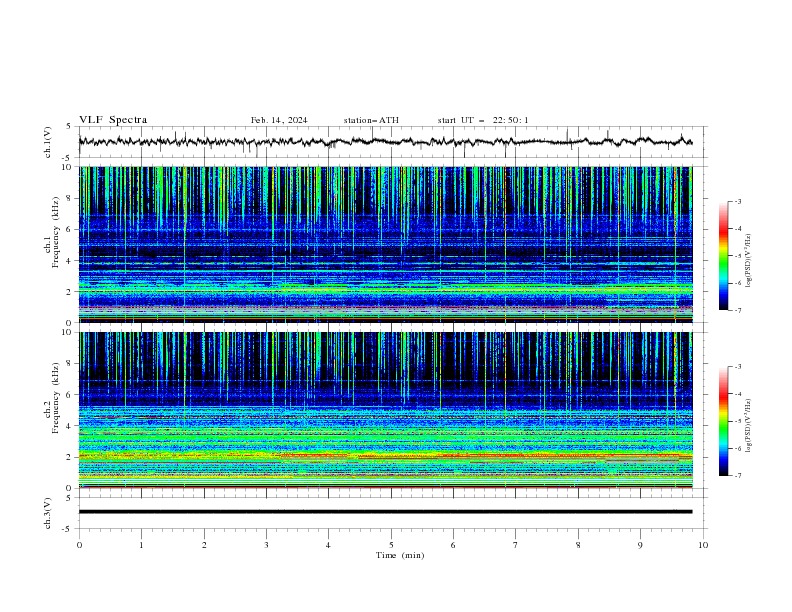Viewport: 792px width, 612px height.
Task: Click time axis tick label "3"
Action: click(x=266, y=545)
